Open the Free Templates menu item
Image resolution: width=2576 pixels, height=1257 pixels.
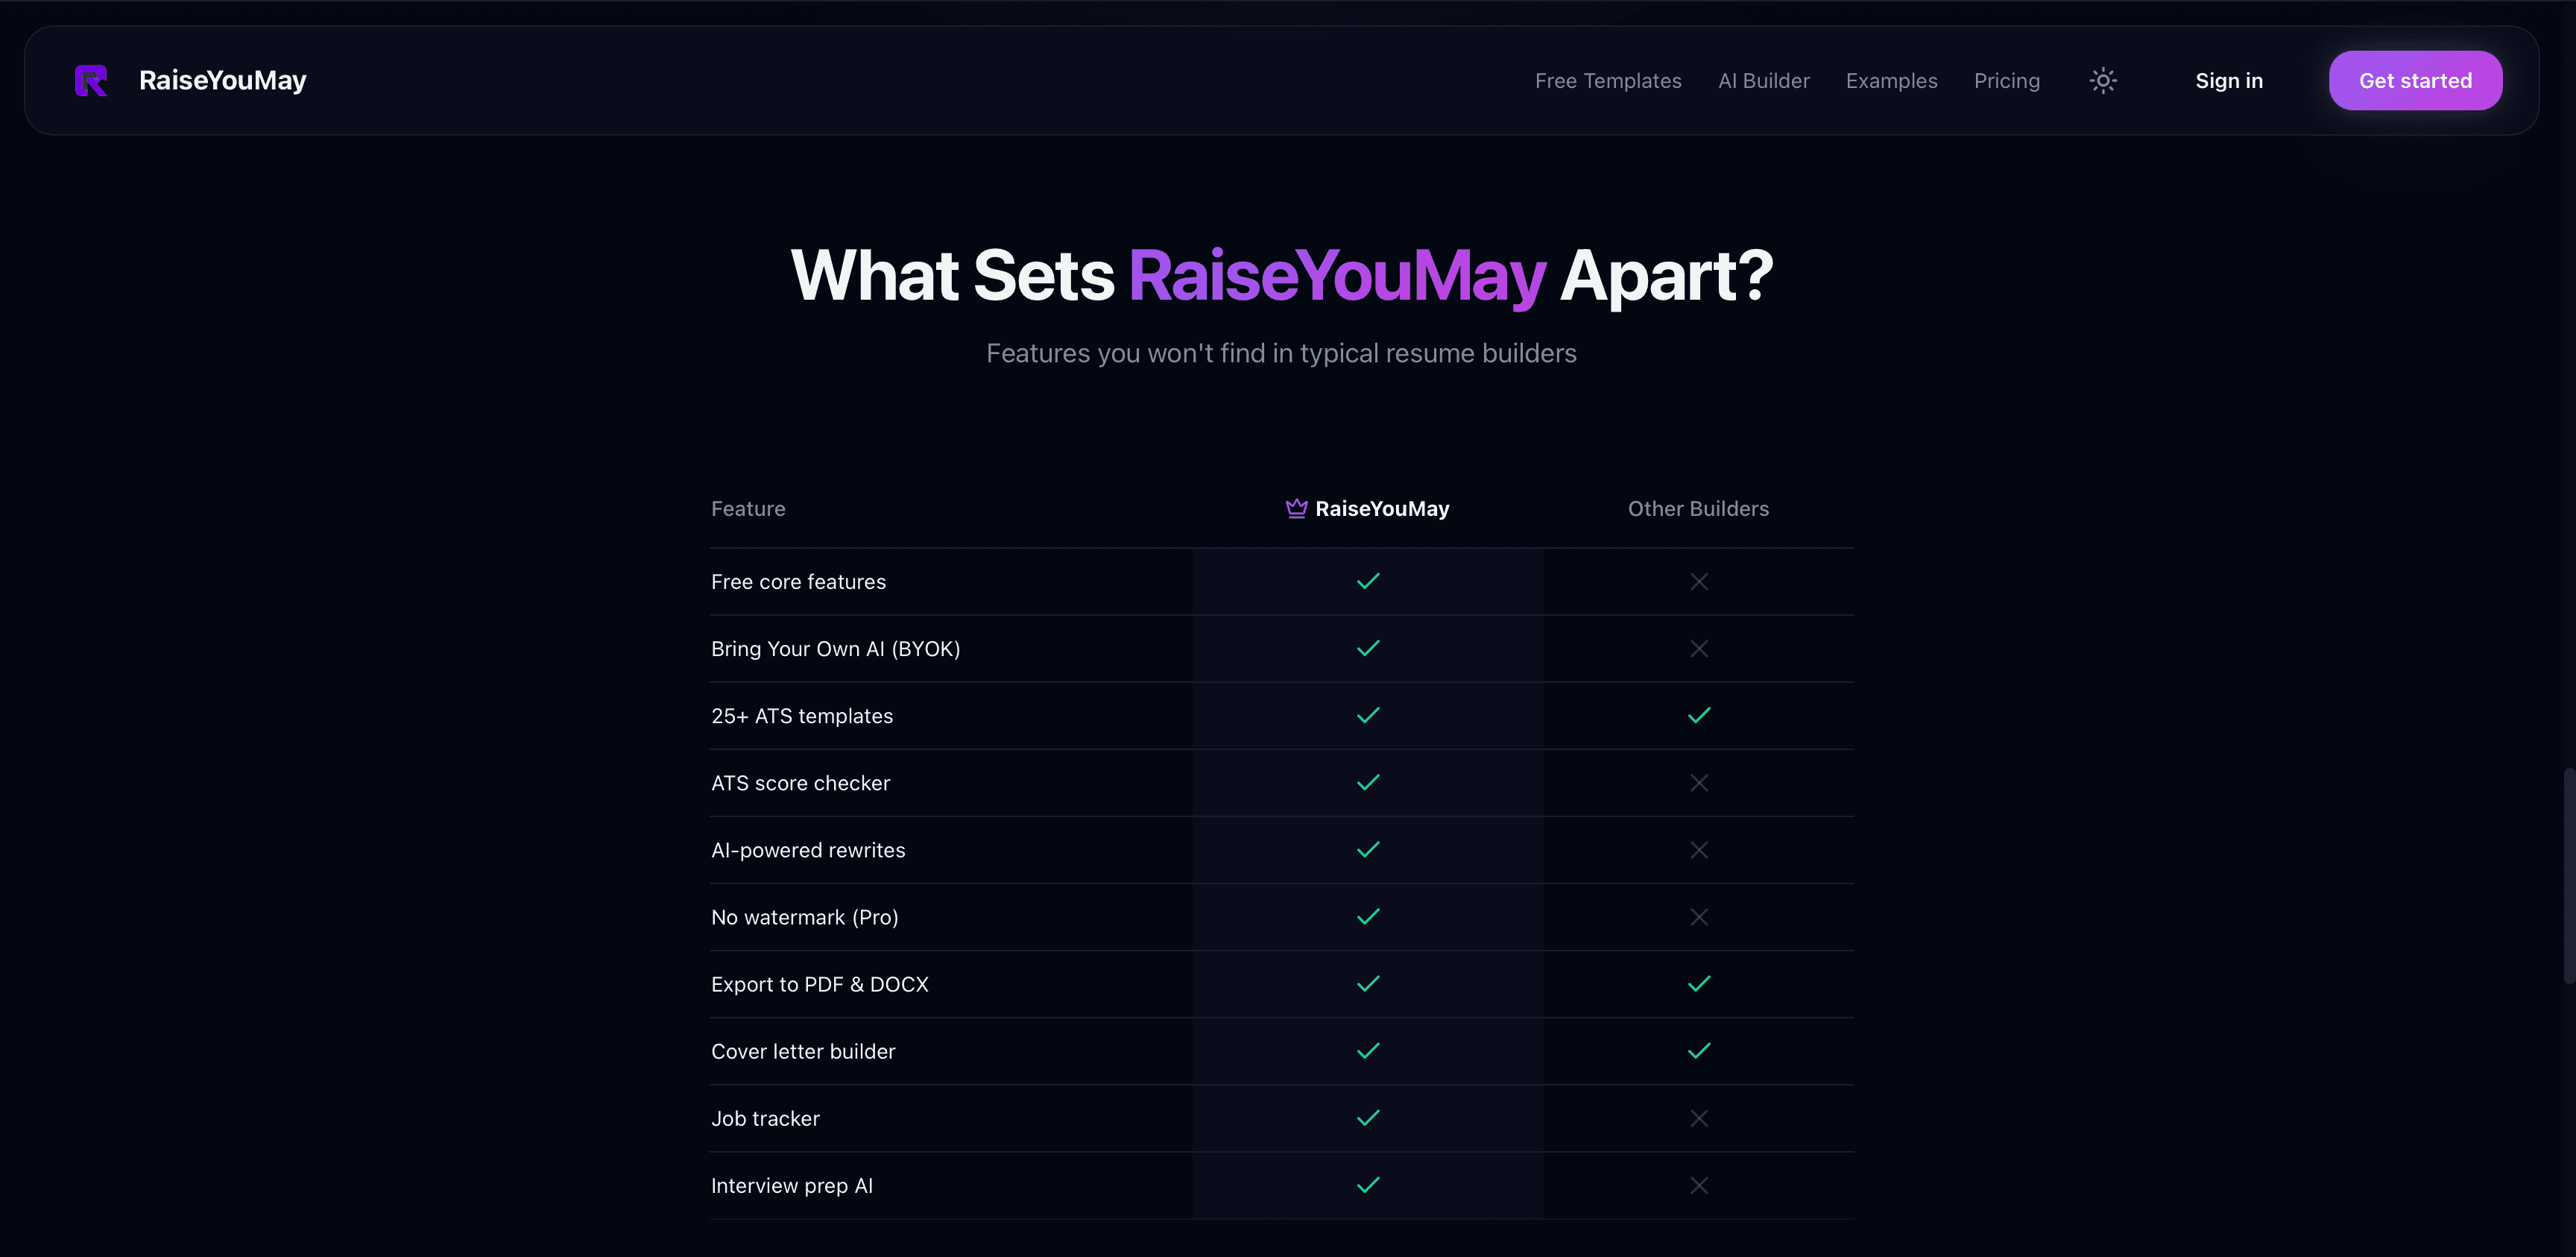click(x=1607, y=80)
